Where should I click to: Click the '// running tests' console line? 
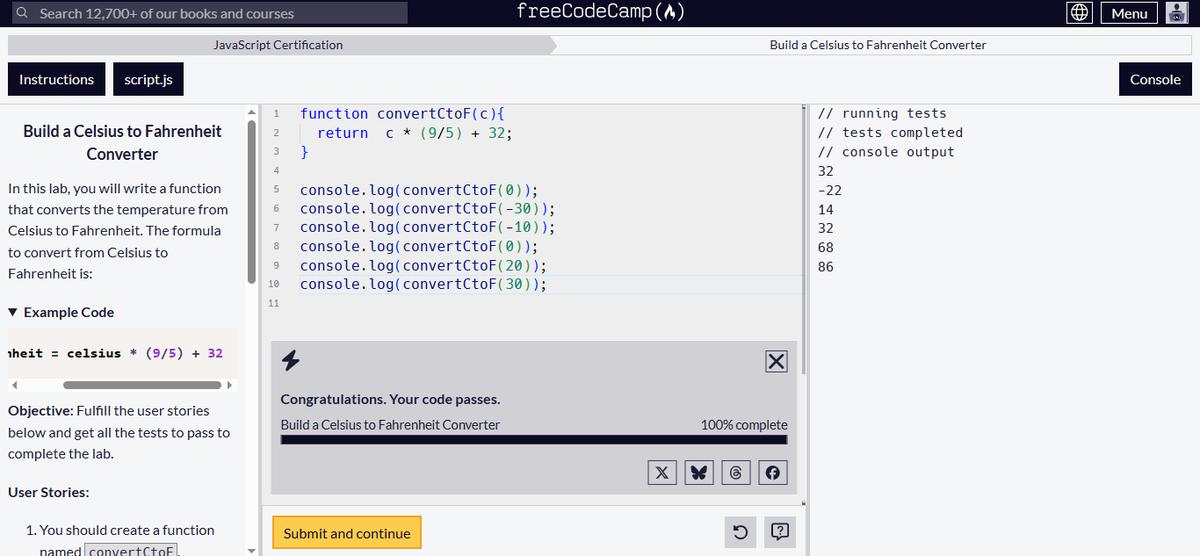pos(882,113)
